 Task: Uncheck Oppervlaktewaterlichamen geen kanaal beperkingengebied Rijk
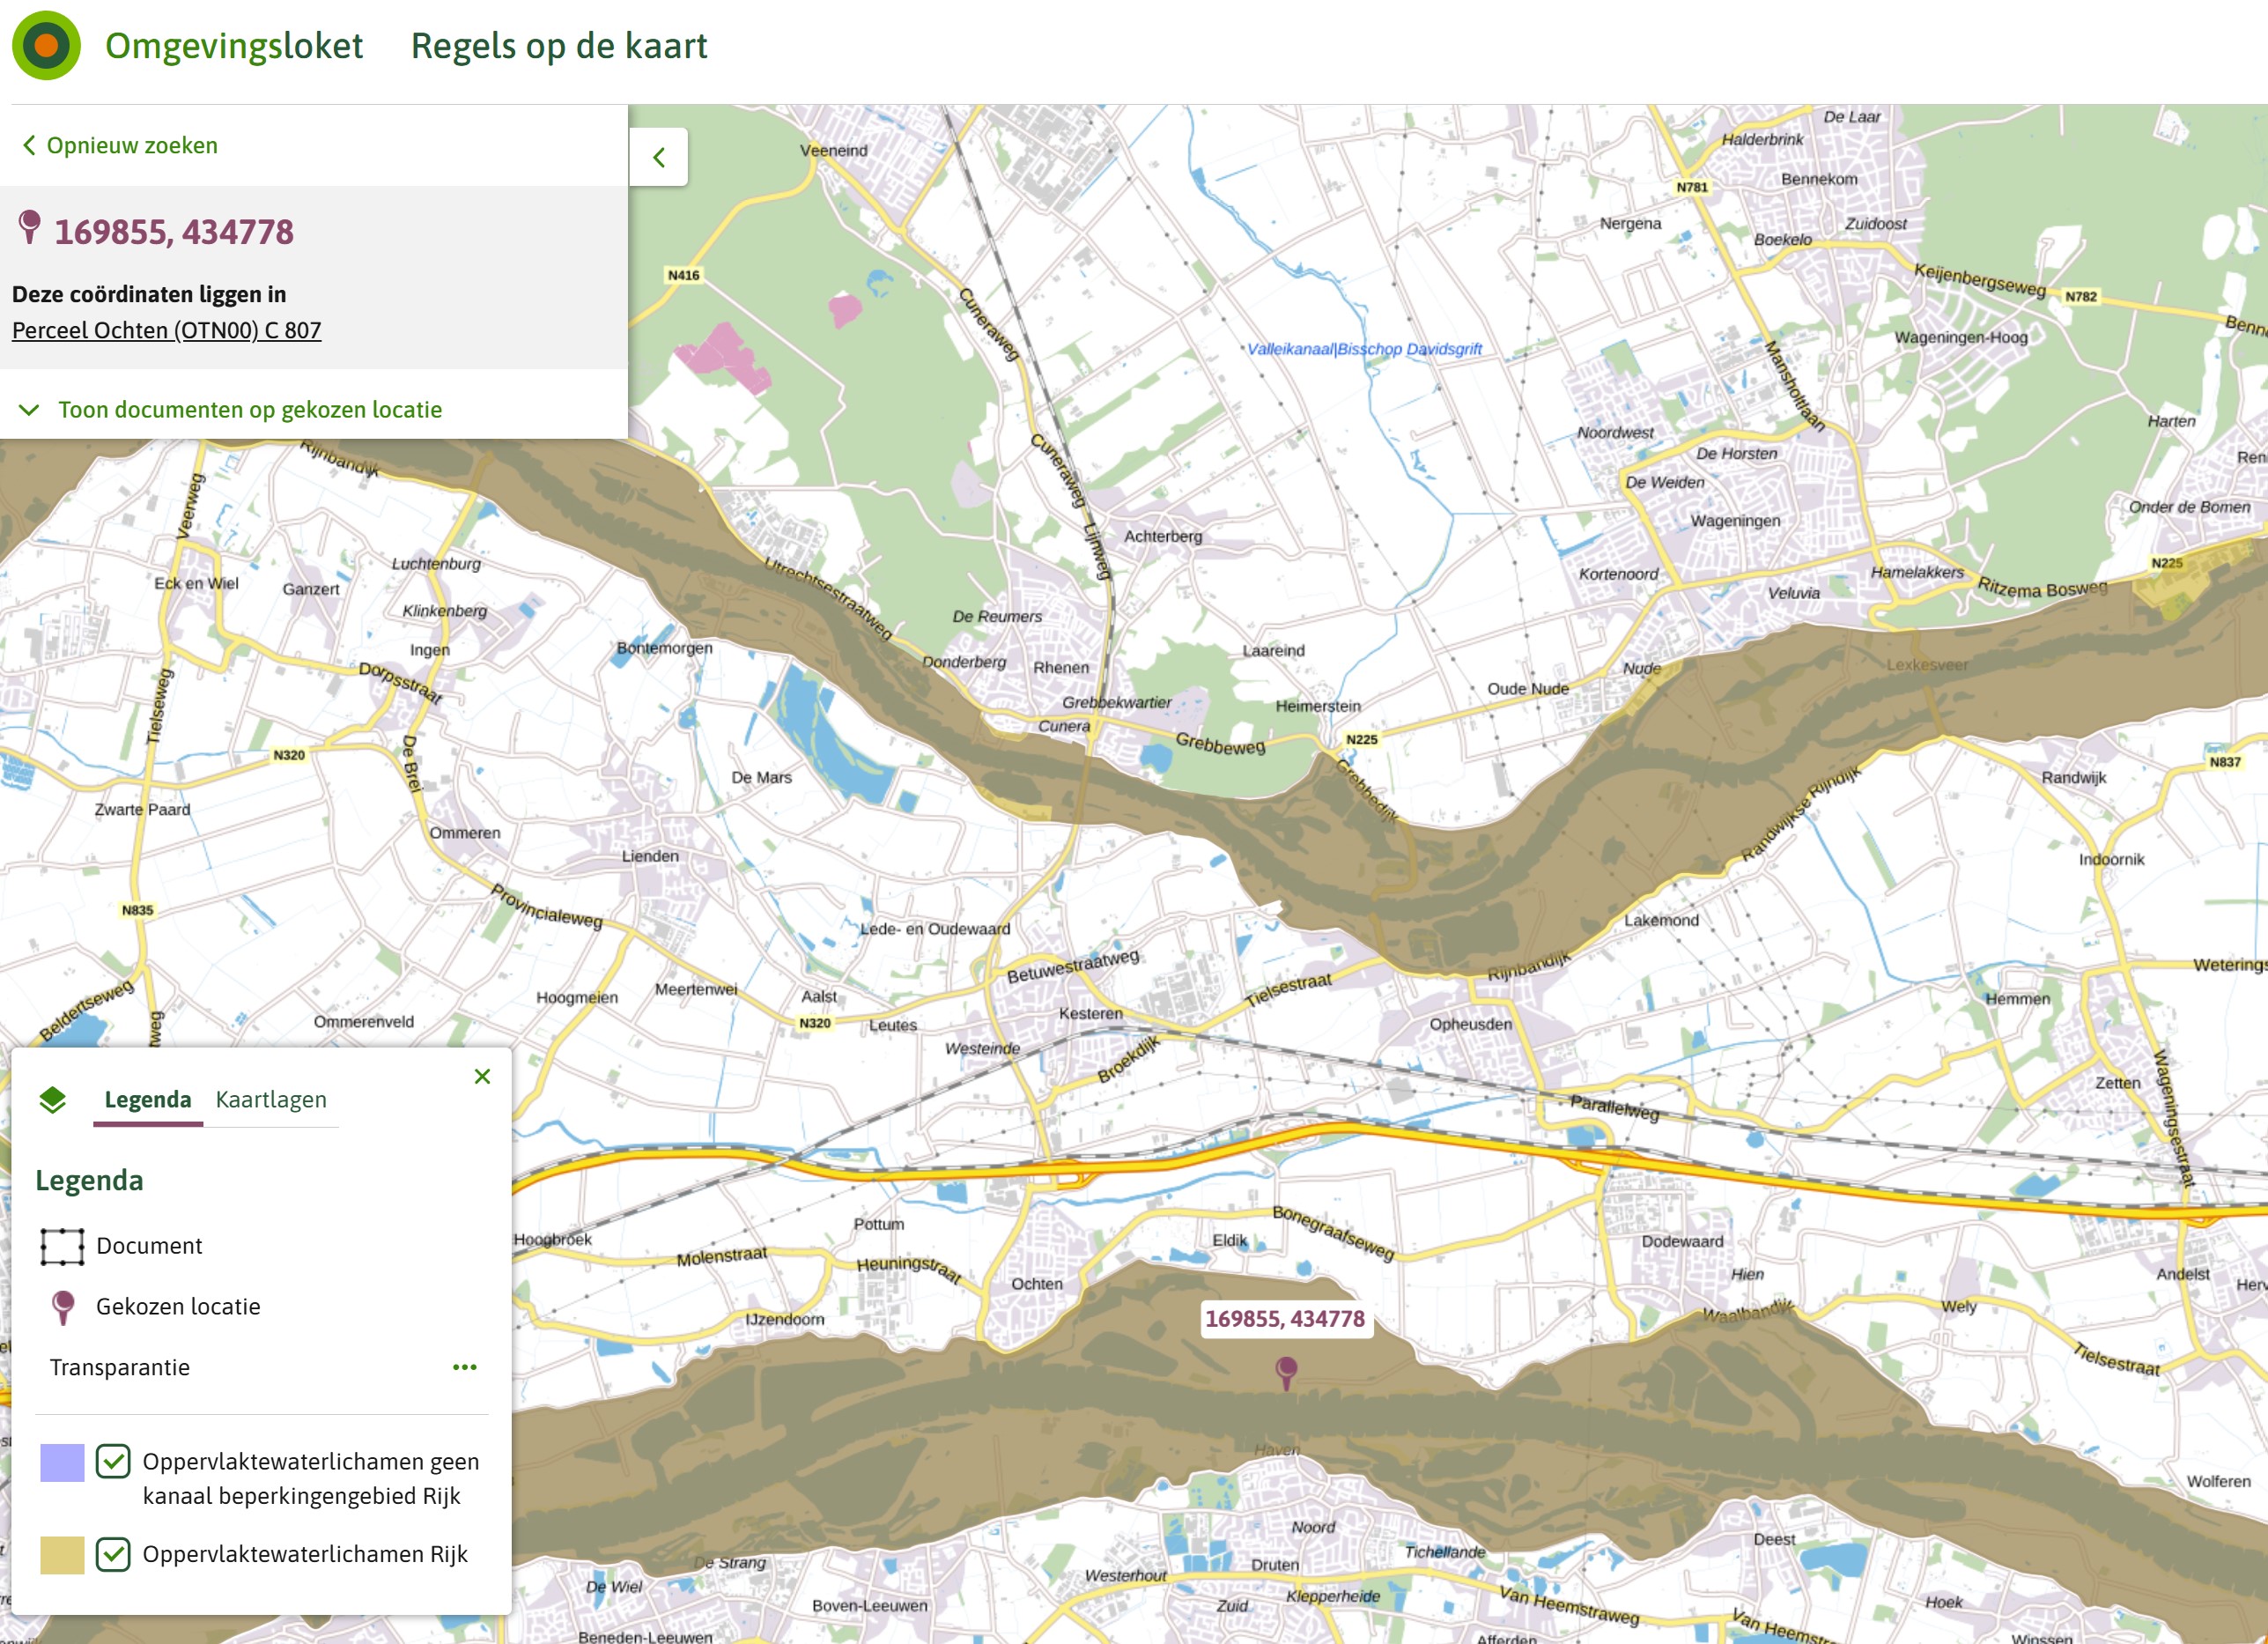pyautogui.click(x=113, y=1461)
